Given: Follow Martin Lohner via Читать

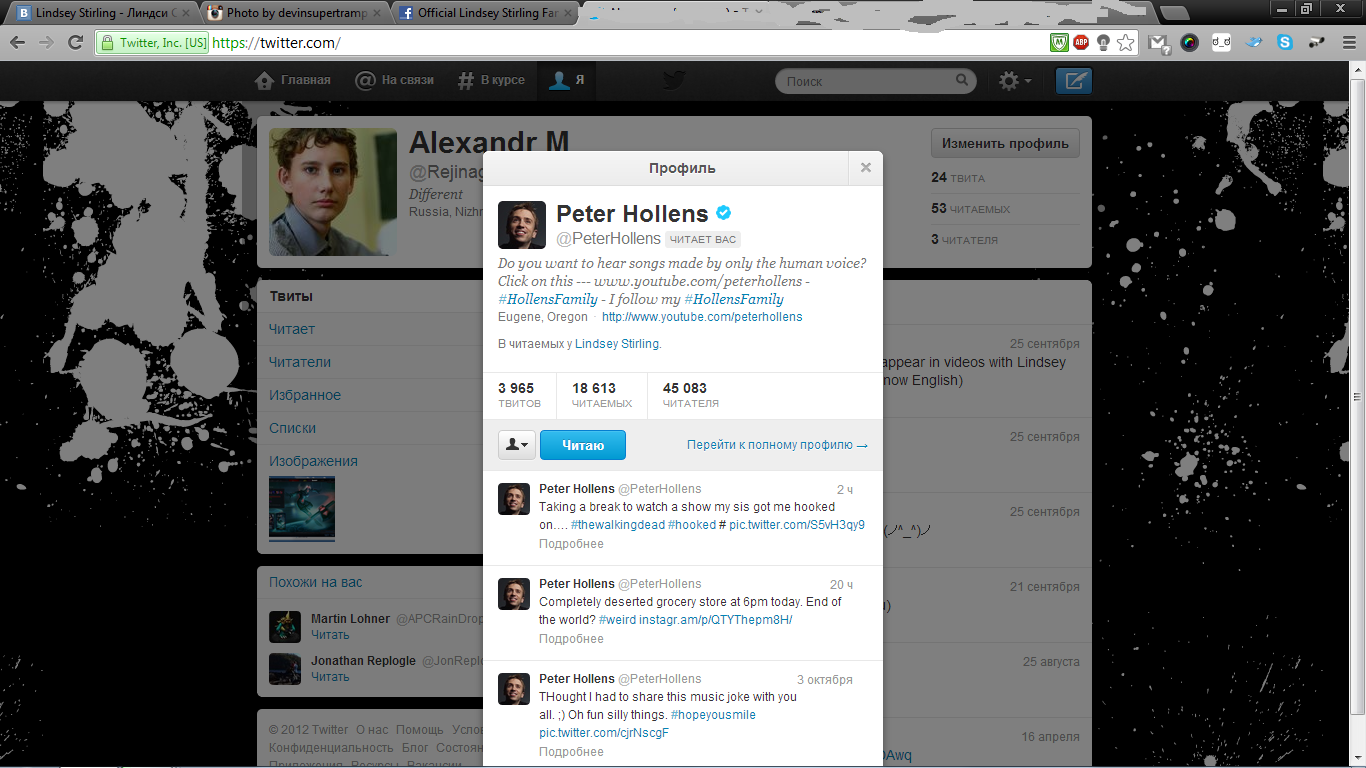Looking at the screenshot, I should coord(330,635).
